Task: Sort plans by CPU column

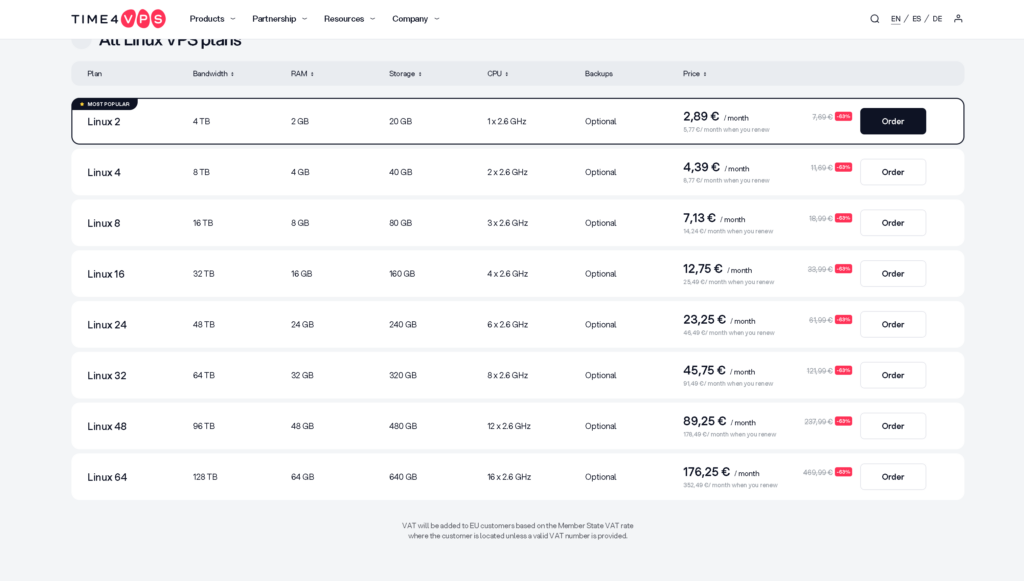Action: point(497,74)
